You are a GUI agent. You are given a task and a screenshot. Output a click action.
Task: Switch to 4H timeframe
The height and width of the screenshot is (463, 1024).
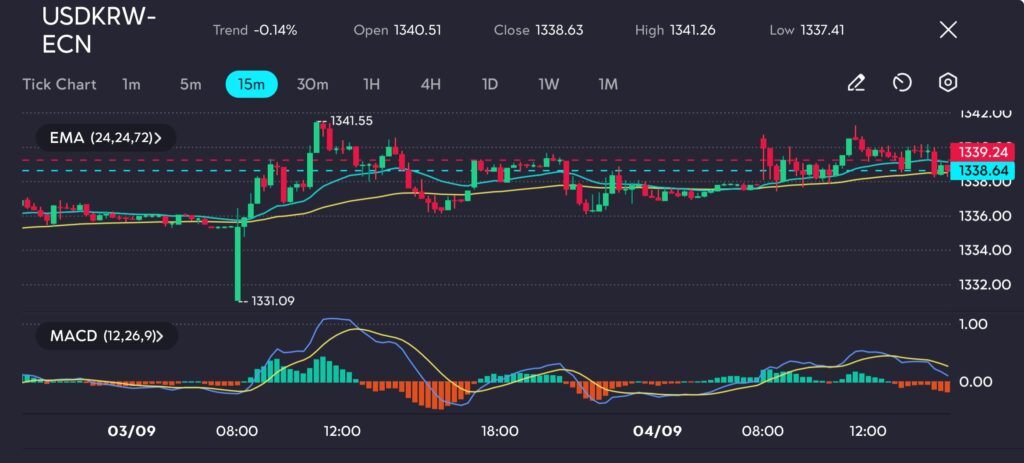(x=430, y=84)
